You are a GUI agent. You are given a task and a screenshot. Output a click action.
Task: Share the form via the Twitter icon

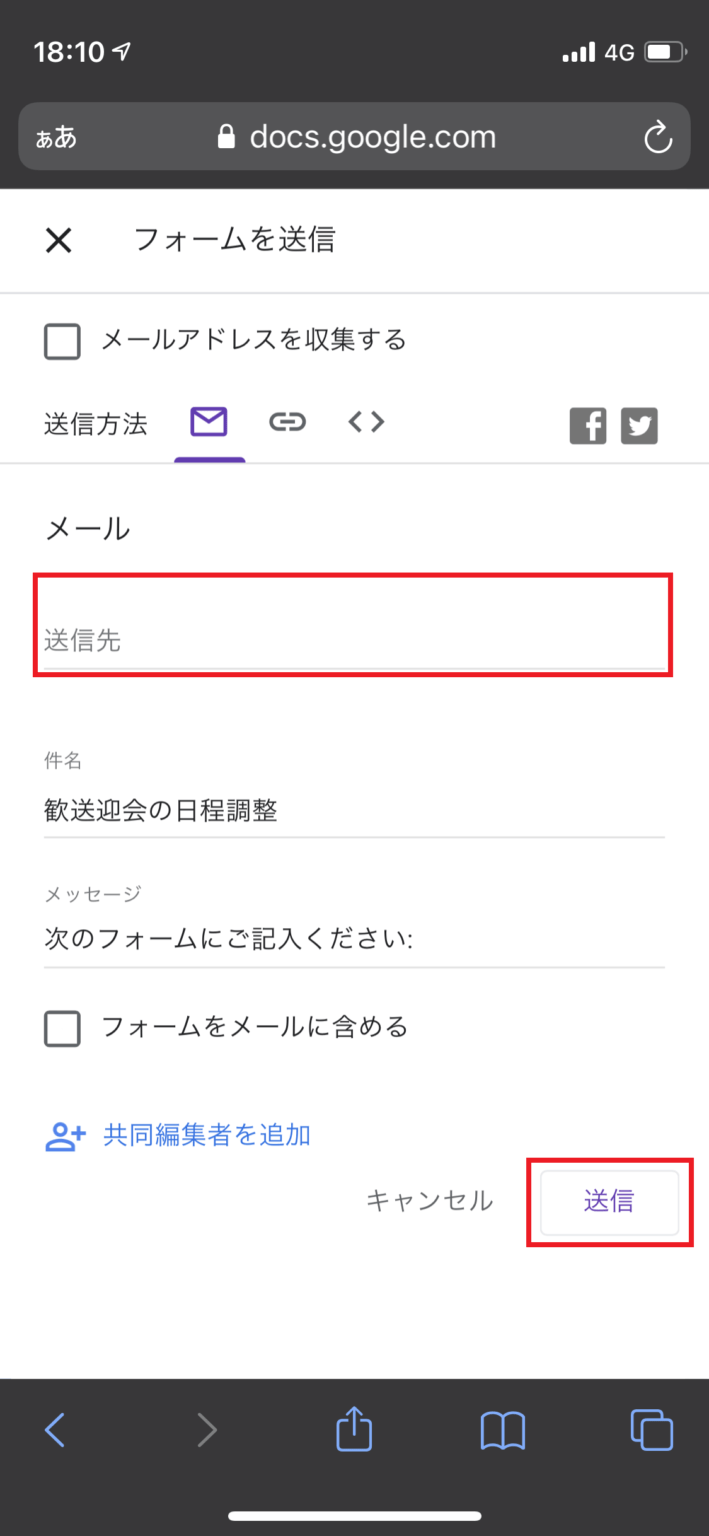[639, 425]
